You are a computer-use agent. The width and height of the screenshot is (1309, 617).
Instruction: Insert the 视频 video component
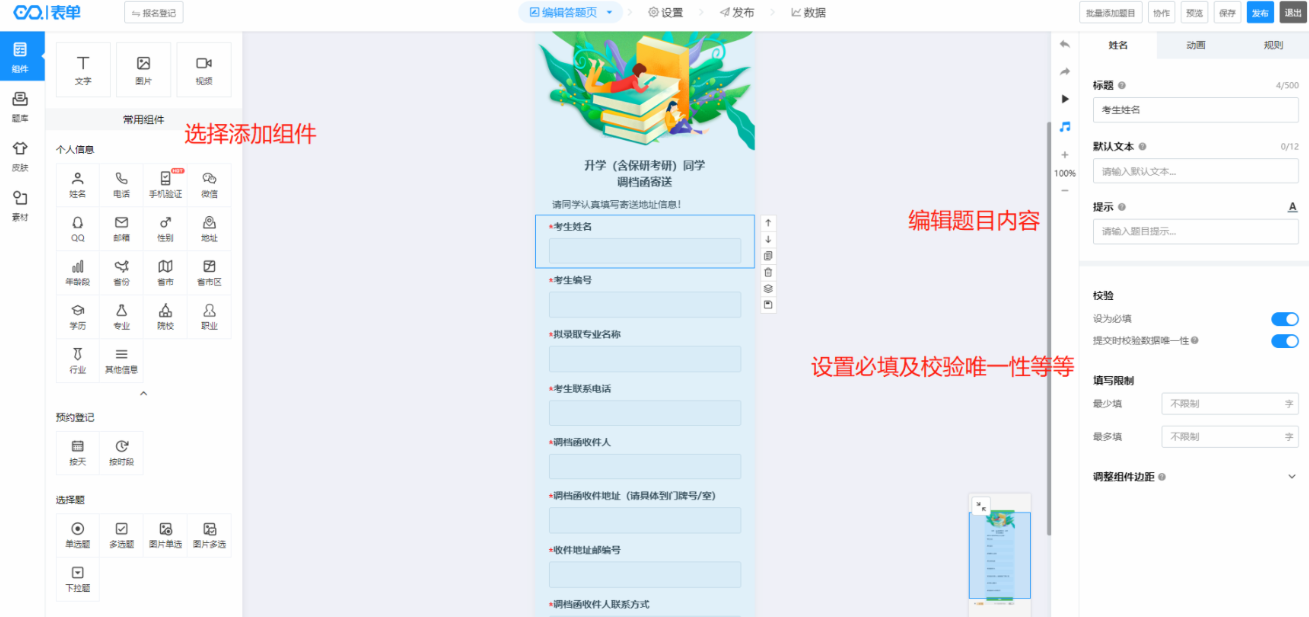(204, 69)
